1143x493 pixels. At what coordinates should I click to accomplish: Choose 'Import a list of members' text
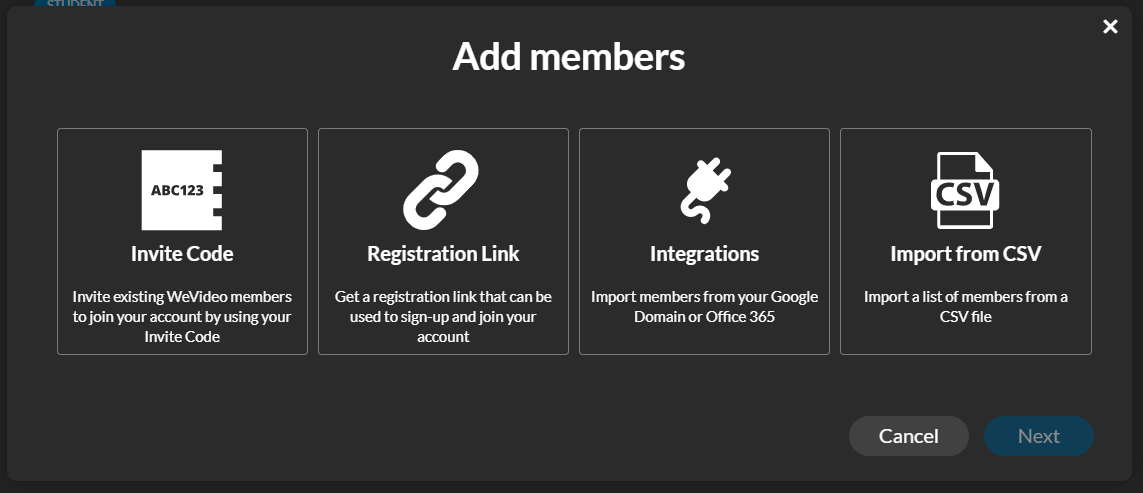point(966,307)
